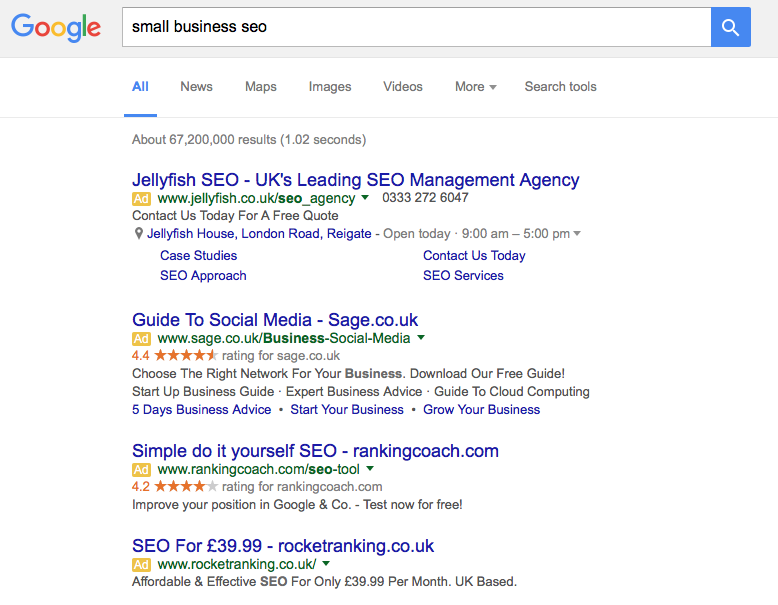
Task: Expand the opening hours arrow for Jellyfish
Action: coord(577,233)
